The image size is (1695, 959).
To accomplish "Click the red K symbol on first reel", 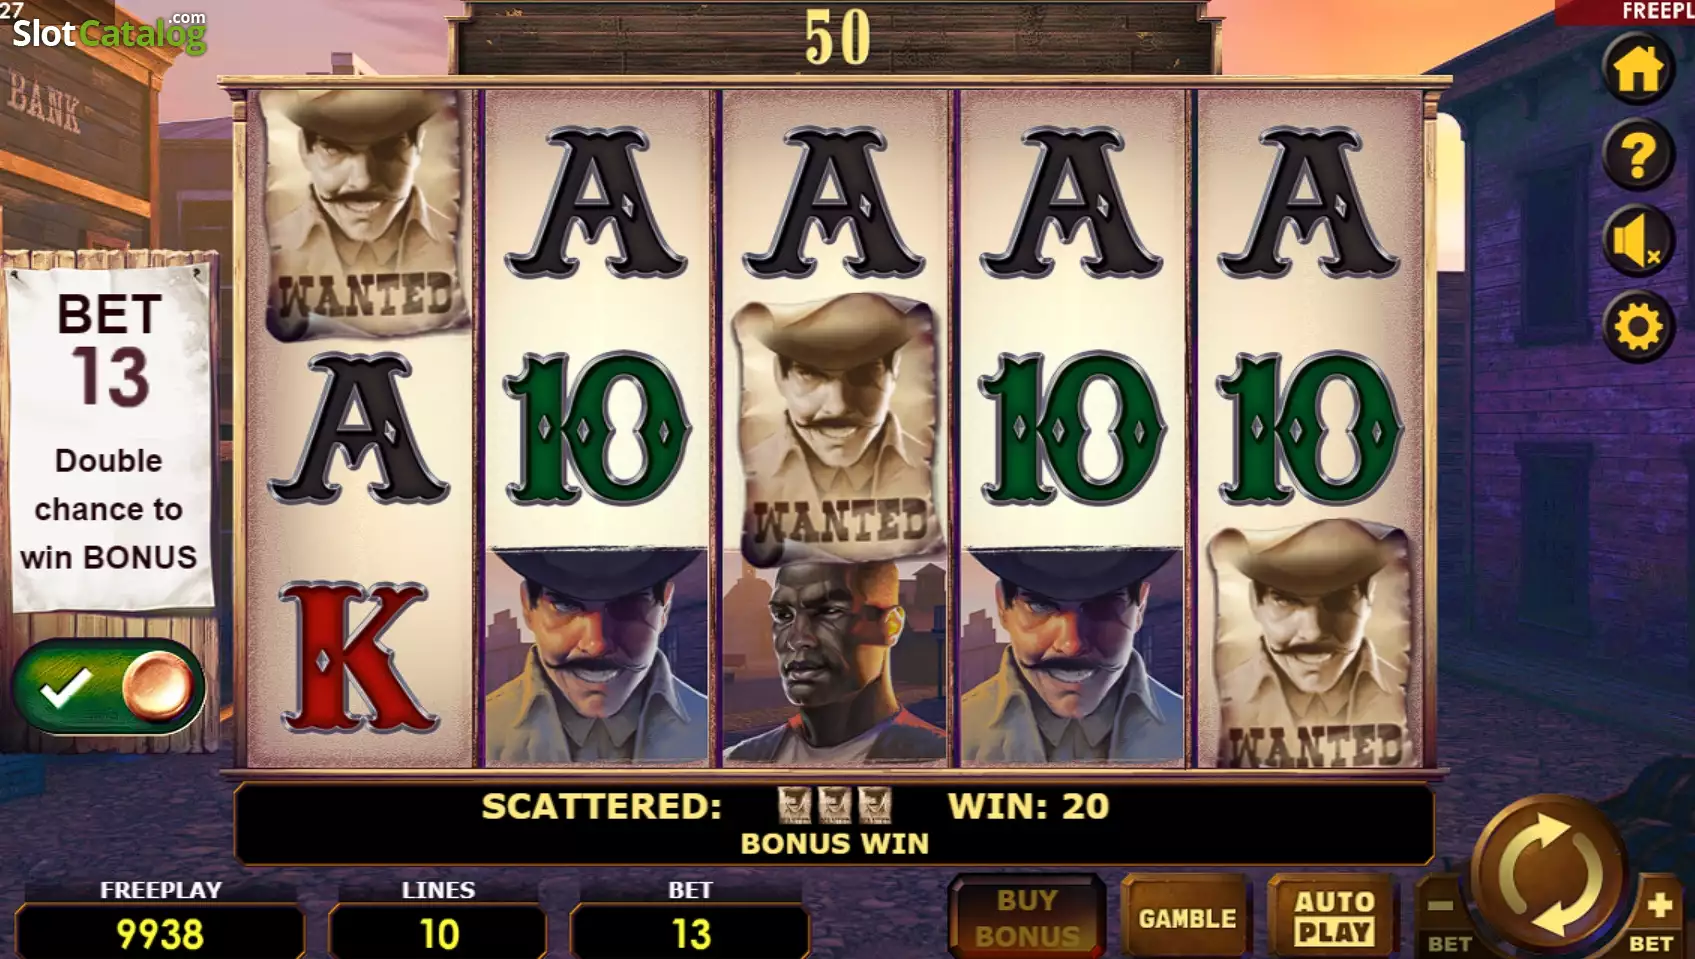I will pos(358,657).
